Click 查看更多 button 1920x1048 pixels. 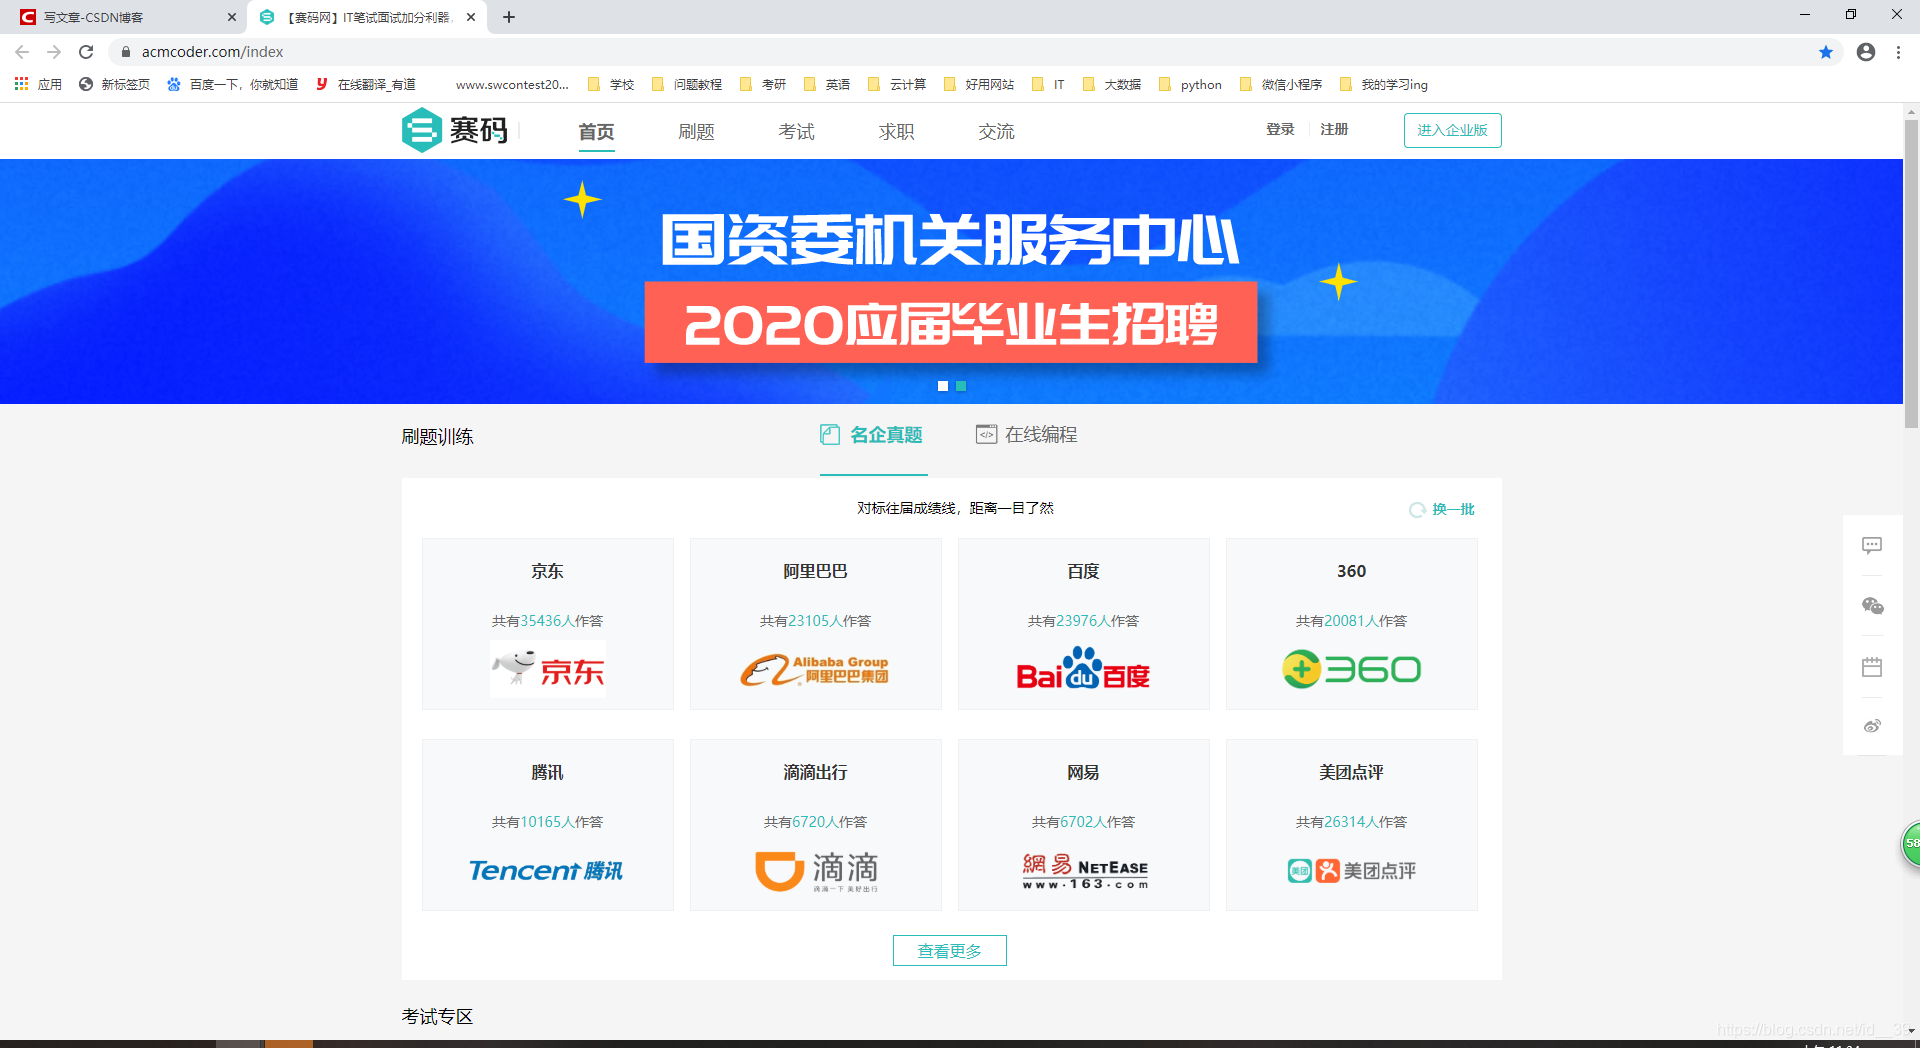(950, 951)
